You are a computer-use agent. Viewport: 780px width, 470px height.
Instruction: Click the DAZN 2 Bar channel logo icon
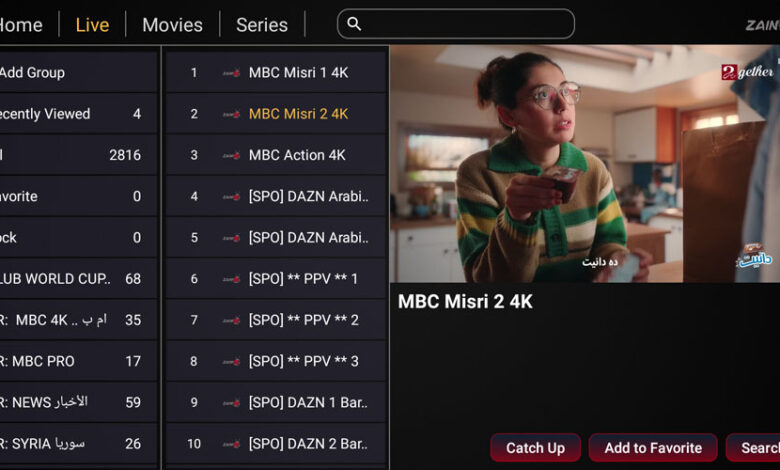(231, 444)
